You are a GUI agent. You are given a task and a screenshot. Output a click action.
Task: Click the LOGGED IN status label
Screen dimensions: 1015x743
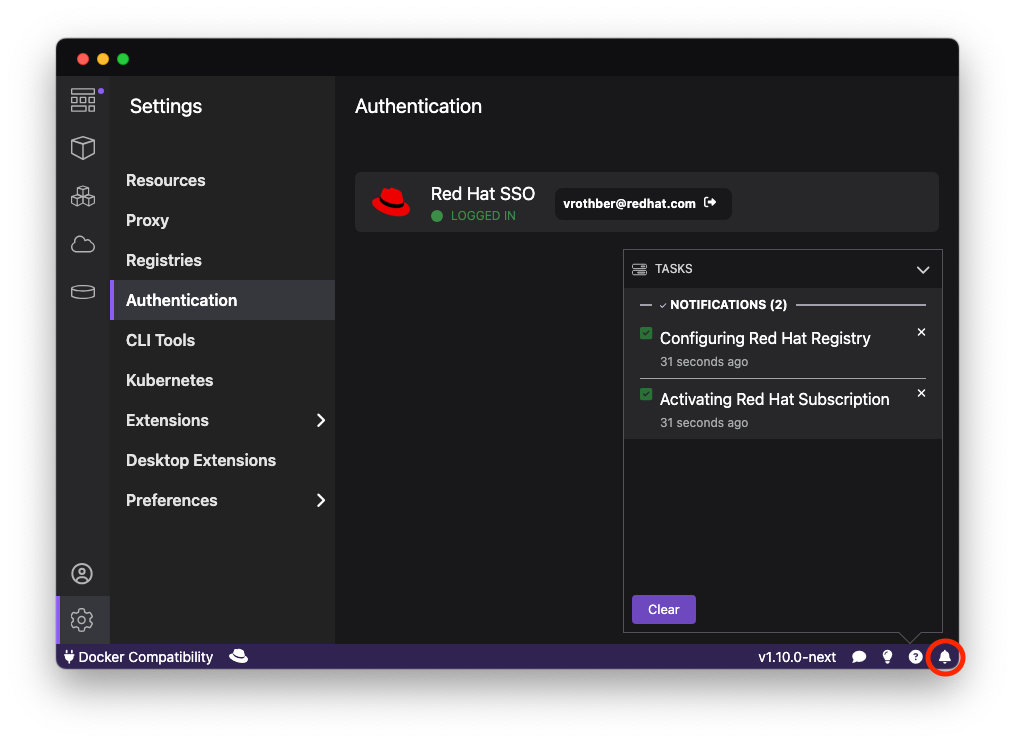[484, 216]
